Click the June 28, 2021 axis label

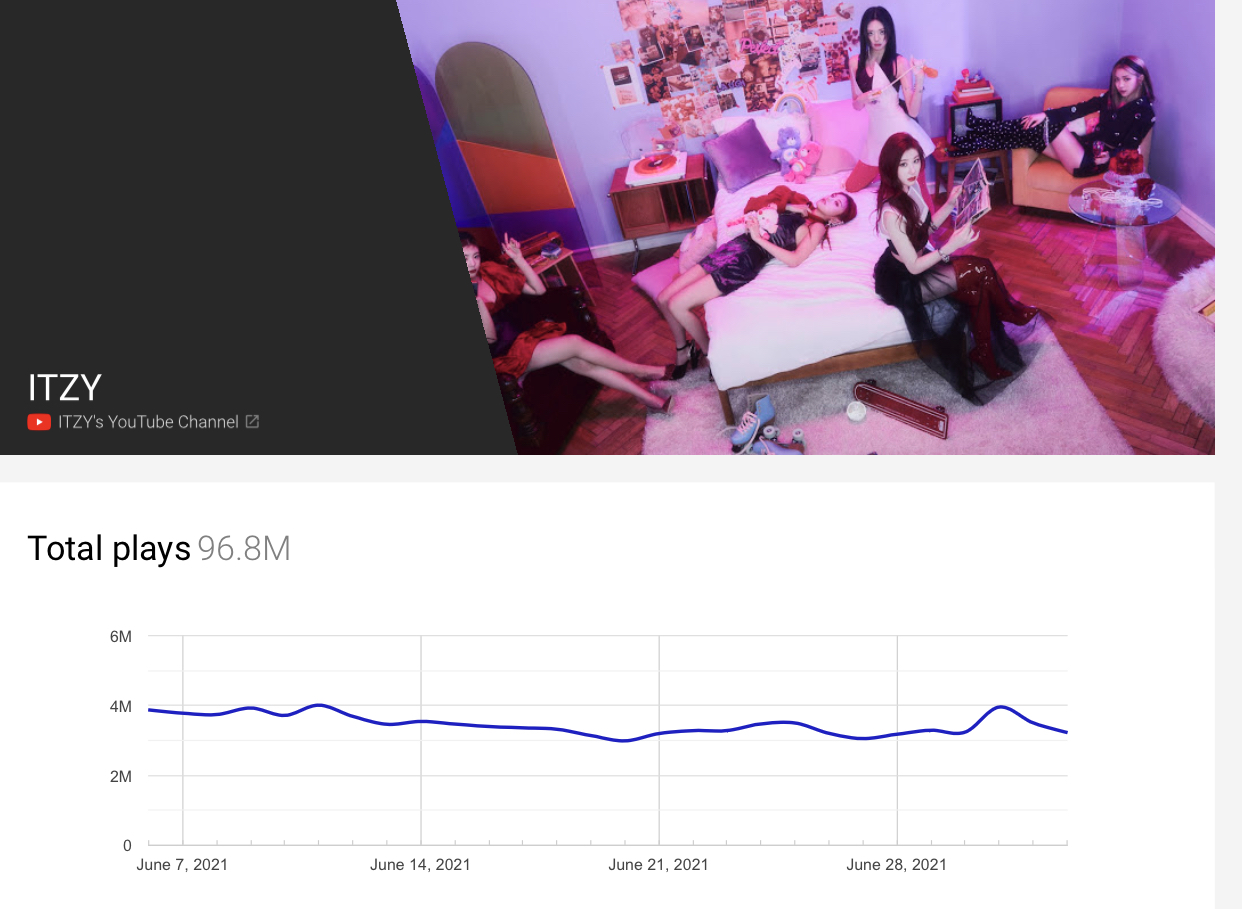pos(896,865)
